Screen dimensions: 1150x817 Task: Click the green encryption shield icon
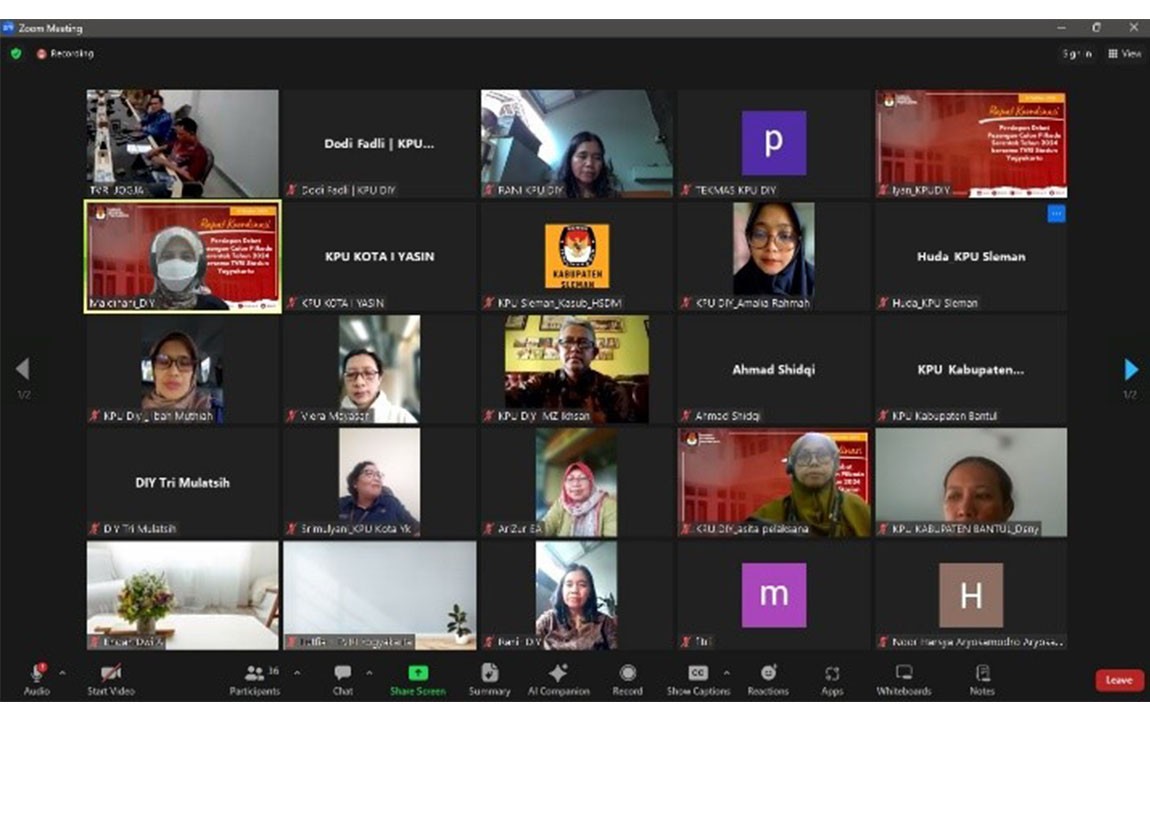[x=16, y=54]
